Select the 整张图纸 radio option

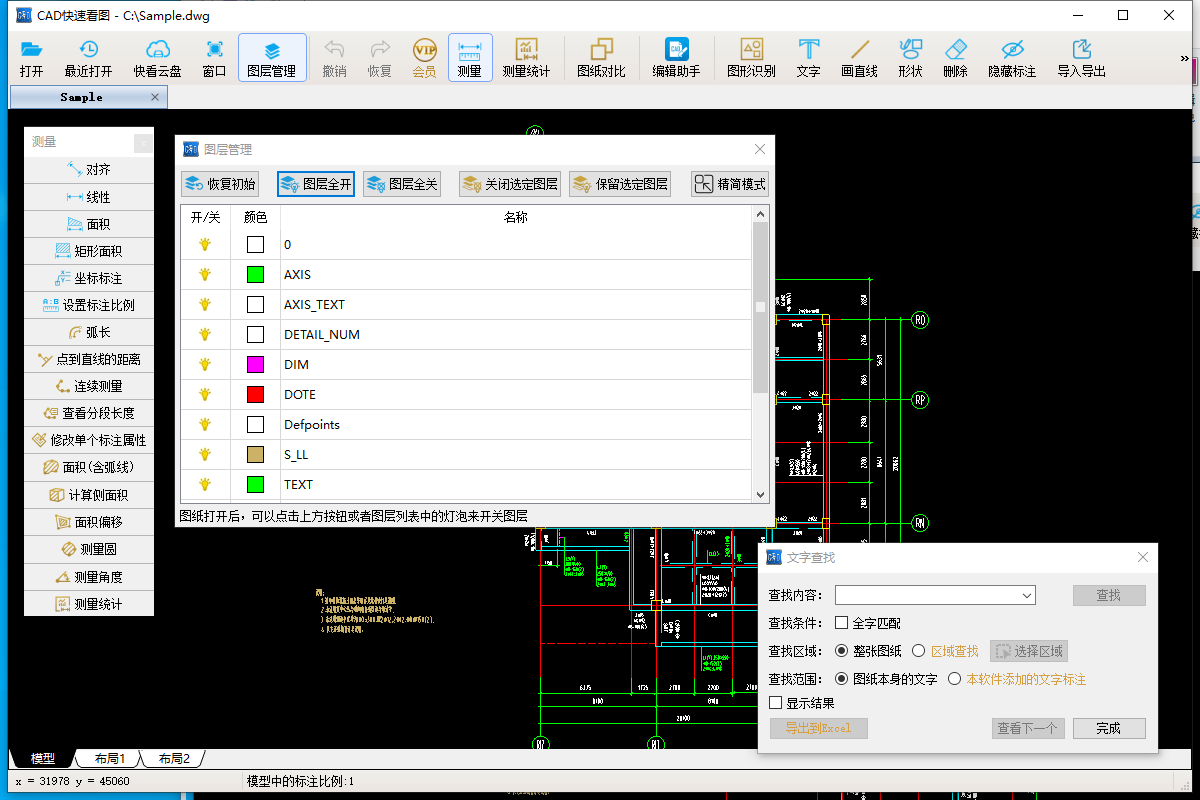[x=841, y=651]
